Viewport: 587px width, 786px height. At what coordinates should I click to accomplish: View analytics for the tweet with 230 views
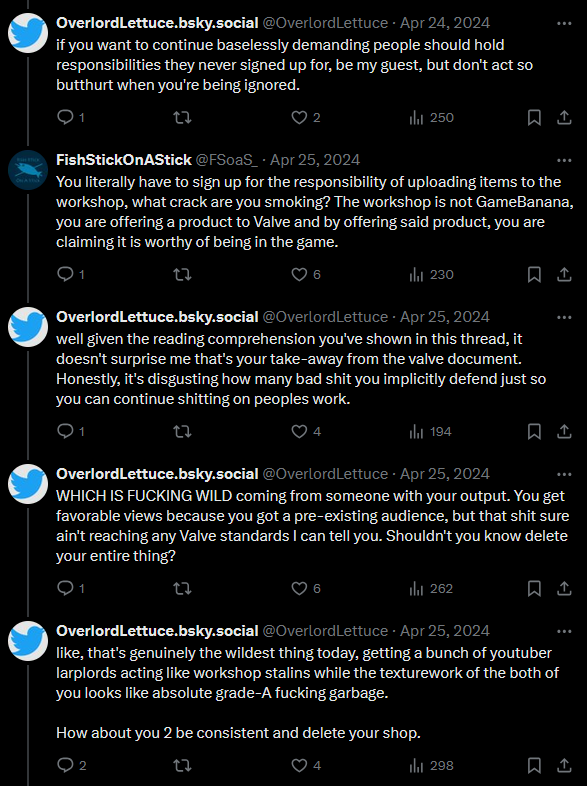pos(431,275)
